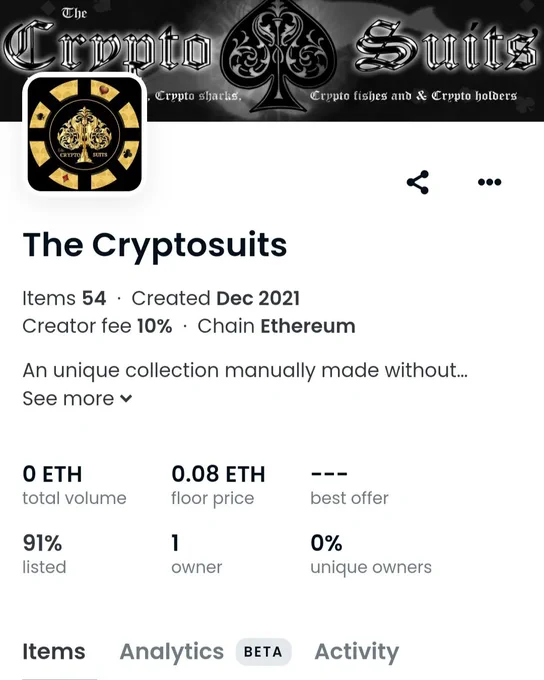Viewport: 544px width, 680px height.
Task: Click the truncated collection description text
Action: click(x=245, y=371)
